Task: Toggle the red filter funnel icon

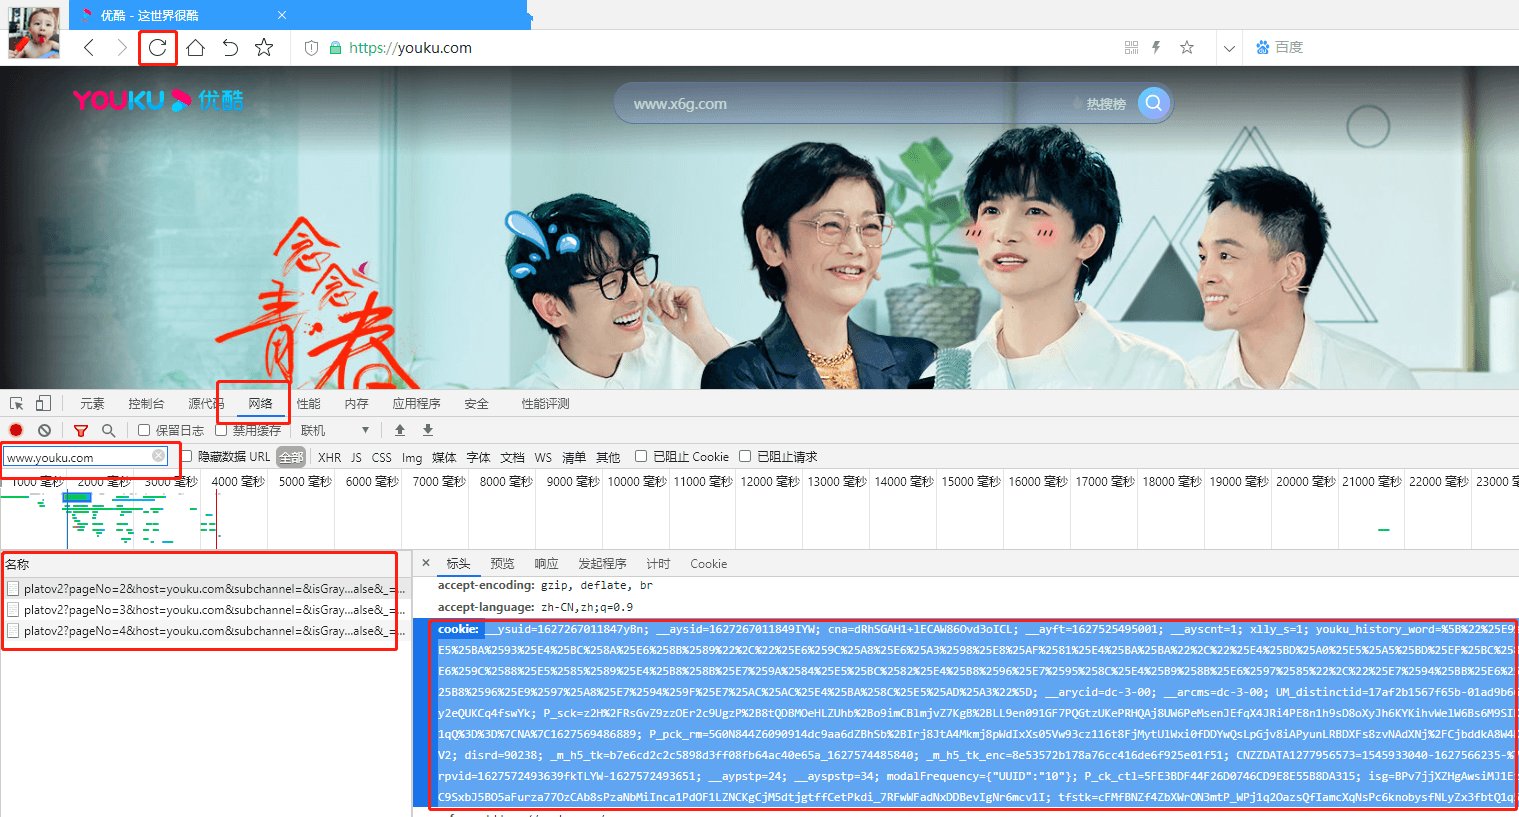Action: (x=81, y=430)
